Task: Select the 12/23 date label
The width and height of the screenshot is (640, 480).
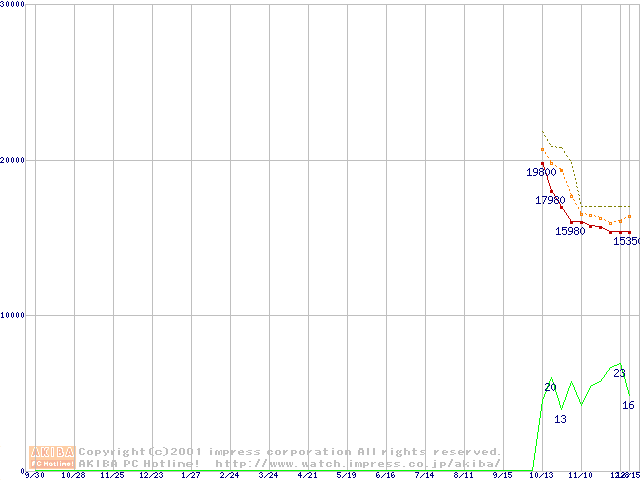Action: click(x=151, y=476)
